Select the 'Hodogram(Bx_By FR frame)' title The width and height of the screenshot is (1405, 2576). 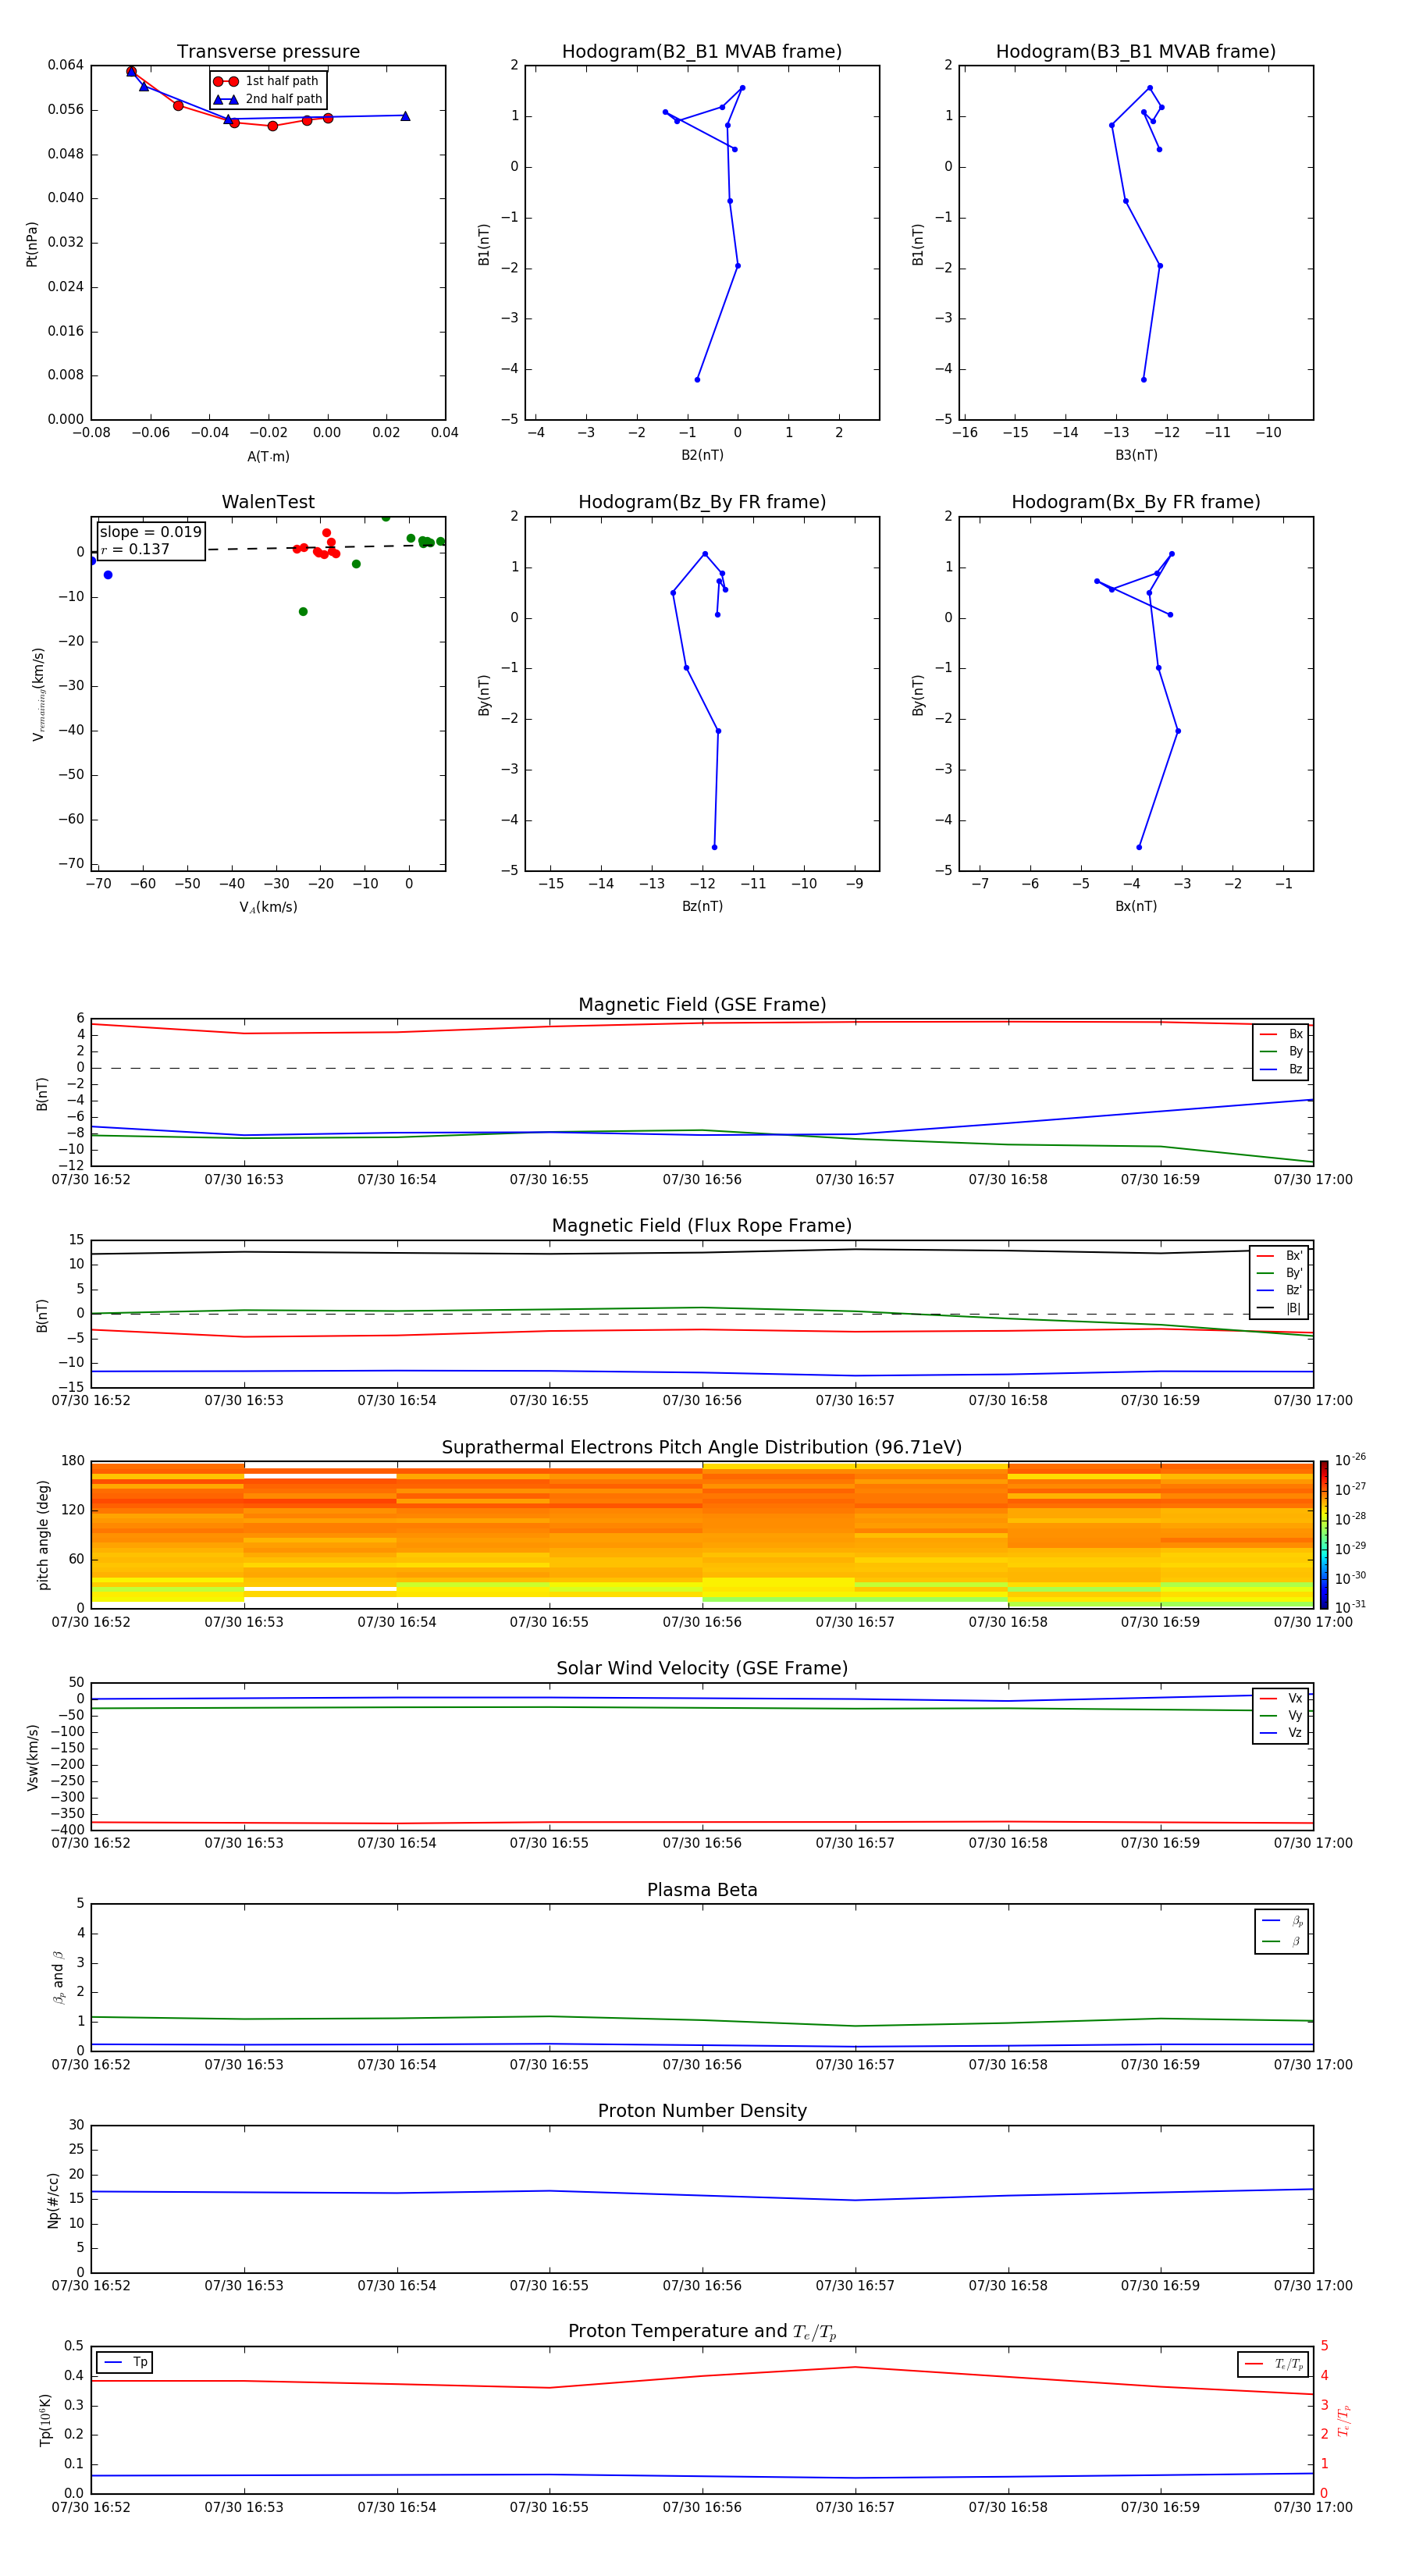click(x=1136, y=502)
